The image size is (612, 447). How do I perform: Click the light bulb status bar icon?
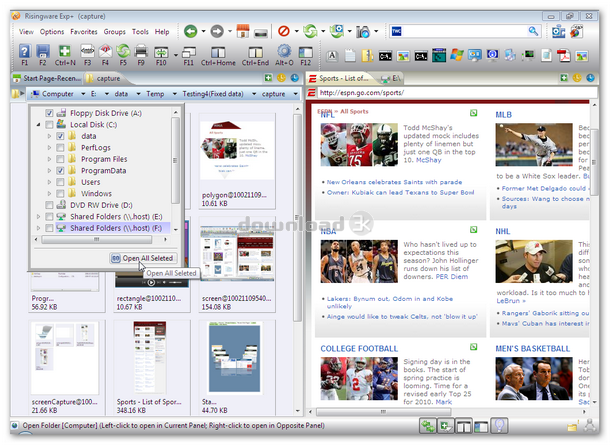[498, 427]
